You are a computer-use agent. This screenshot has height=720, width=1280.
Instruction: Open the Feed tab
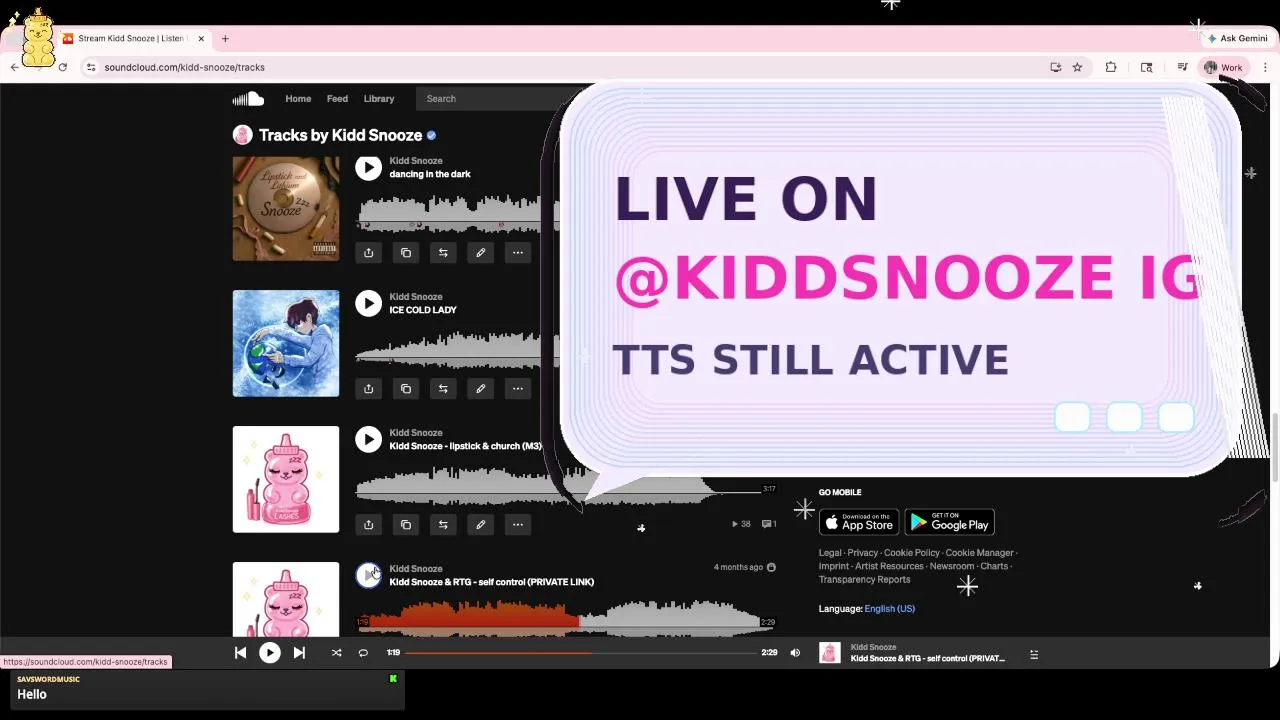[337, 99]
